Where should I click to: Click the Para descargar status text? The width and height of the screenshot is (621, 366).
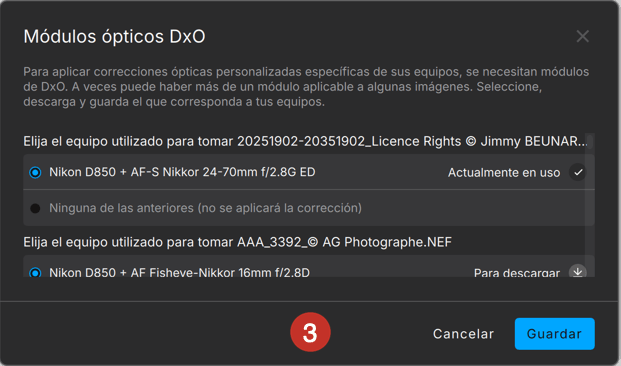(517, 273)
